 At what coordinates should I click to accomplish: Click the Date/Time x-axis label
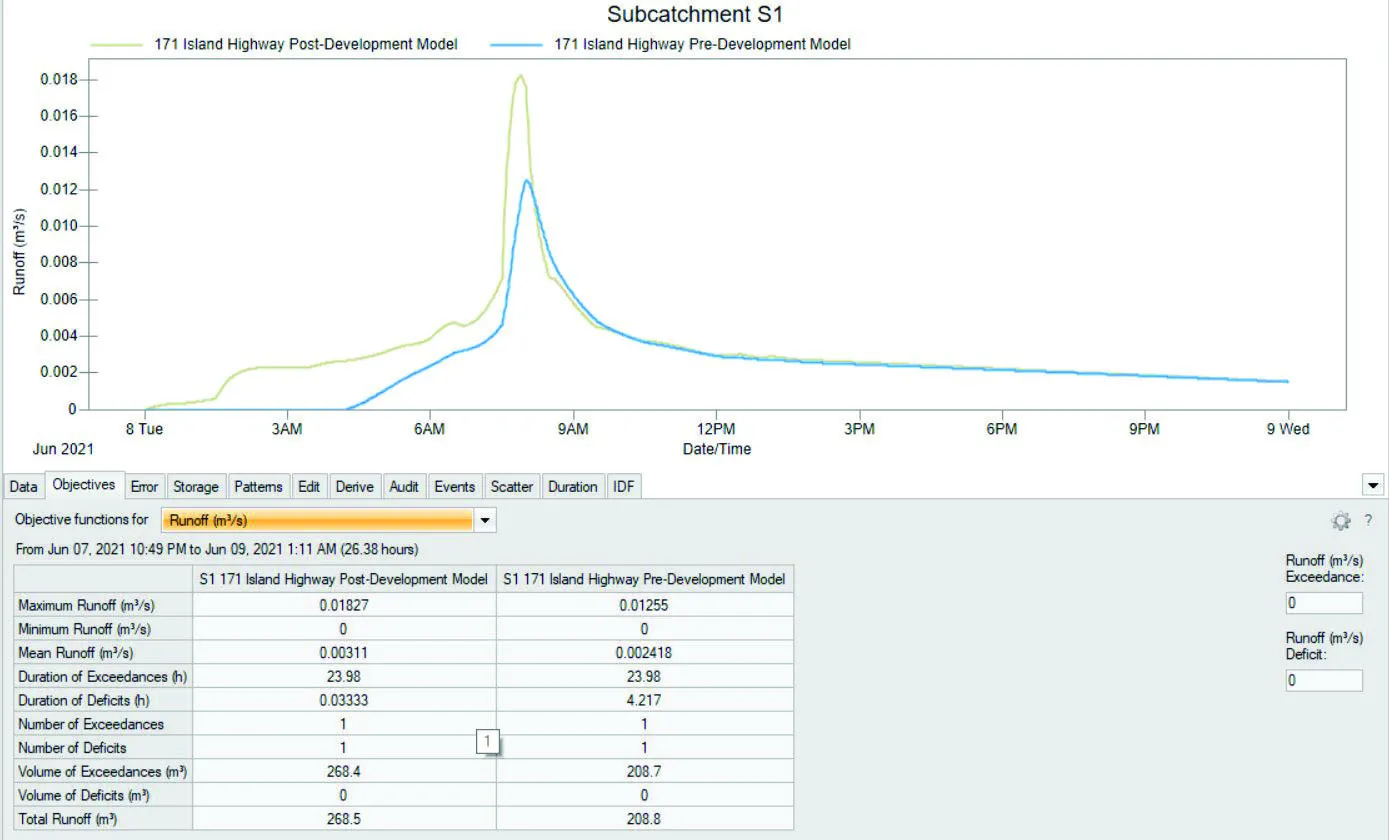pyautogui.click(x=716, y=449)
